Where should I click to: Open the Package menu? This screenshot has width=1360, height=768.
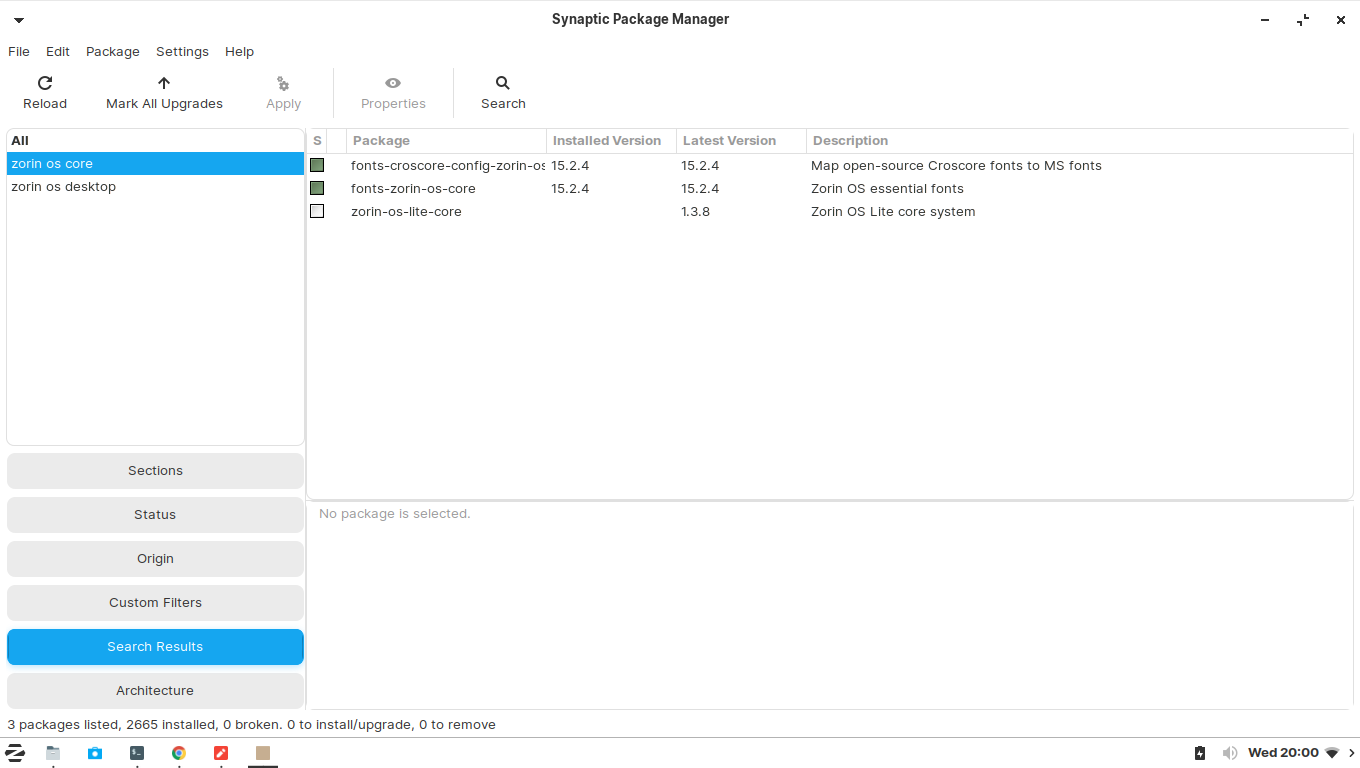[x=113, y=51]
